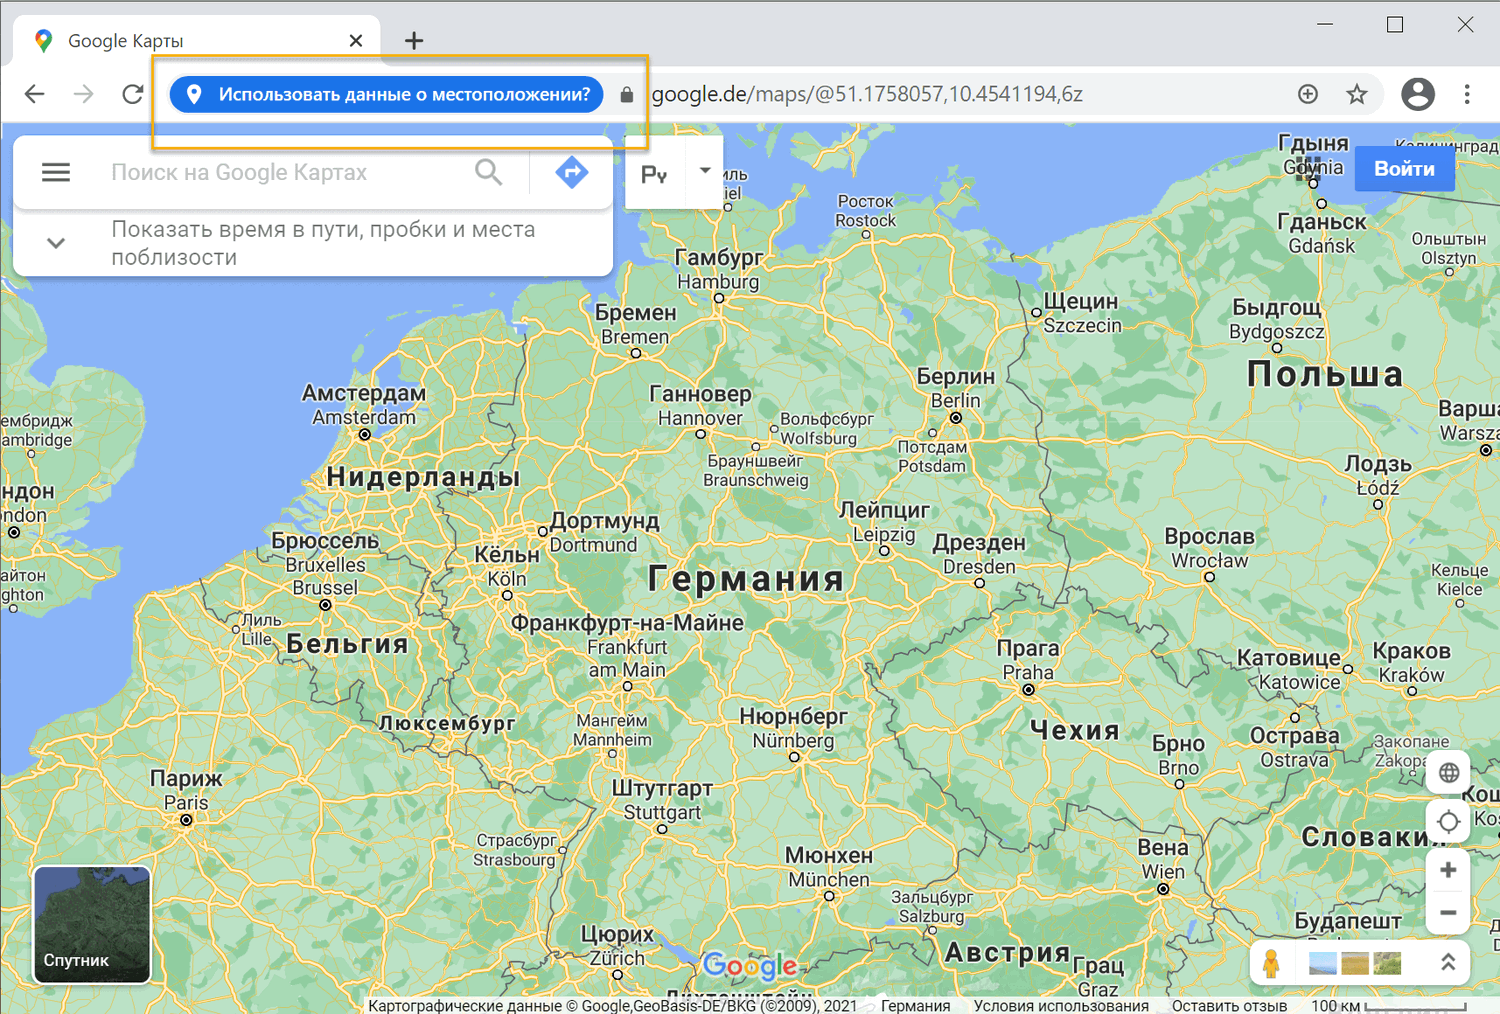
Task: Click the Германия link in the footer
Action: coord(915,1005)
